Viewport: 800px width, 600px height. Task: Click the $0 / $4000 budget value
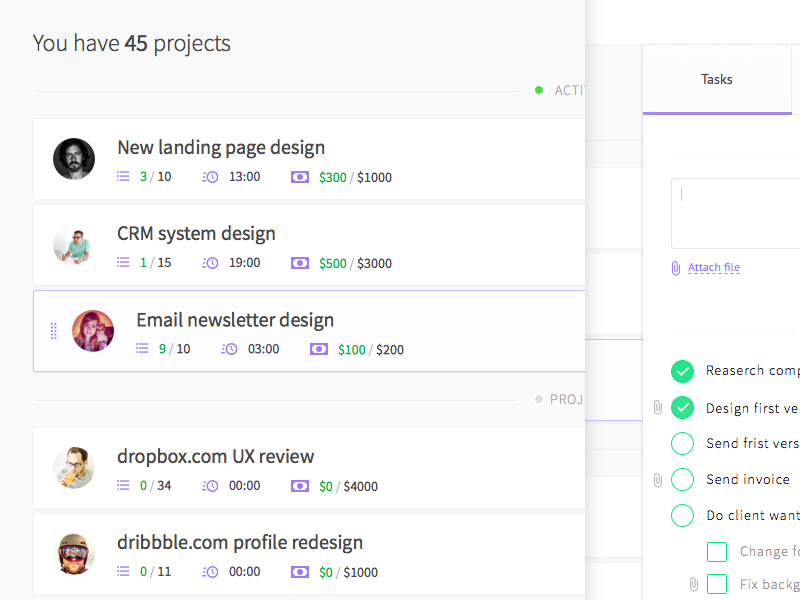point(348,486)
